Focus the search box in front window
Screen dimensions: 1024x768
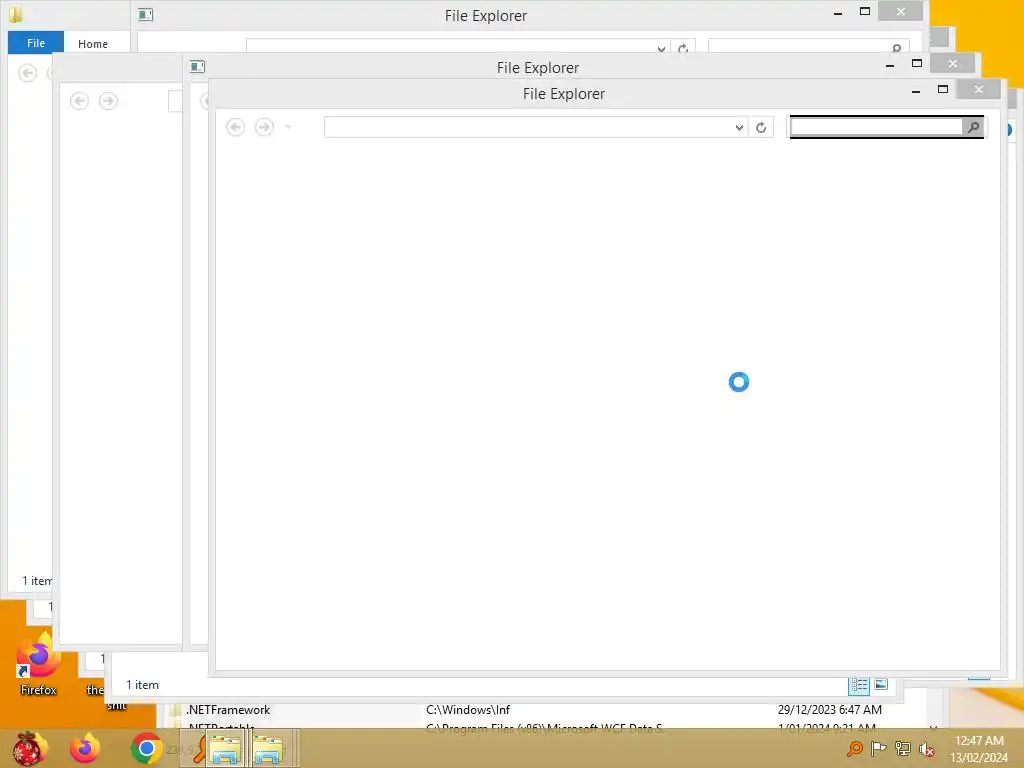876,127
